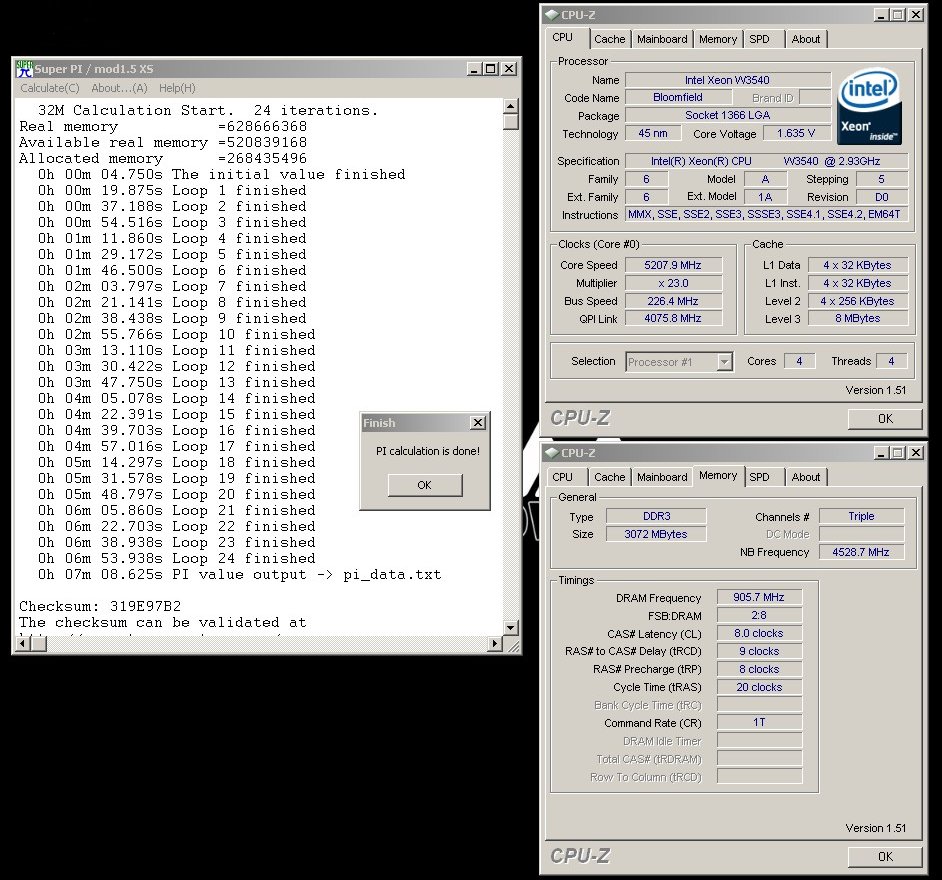Click Super PI horizontal scrollbar right arrow
Screen dimensions: 942x880
tap(495, 643)
